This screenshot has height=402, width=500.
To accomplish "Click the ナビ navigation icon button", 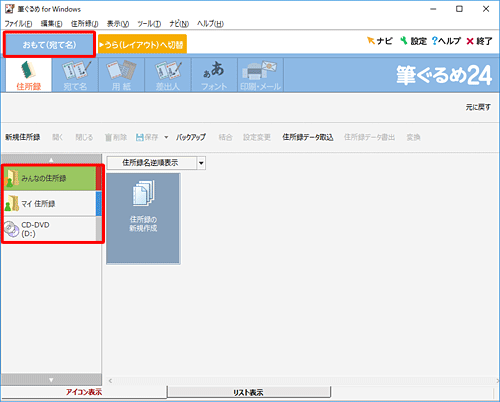I will point(379,41).
